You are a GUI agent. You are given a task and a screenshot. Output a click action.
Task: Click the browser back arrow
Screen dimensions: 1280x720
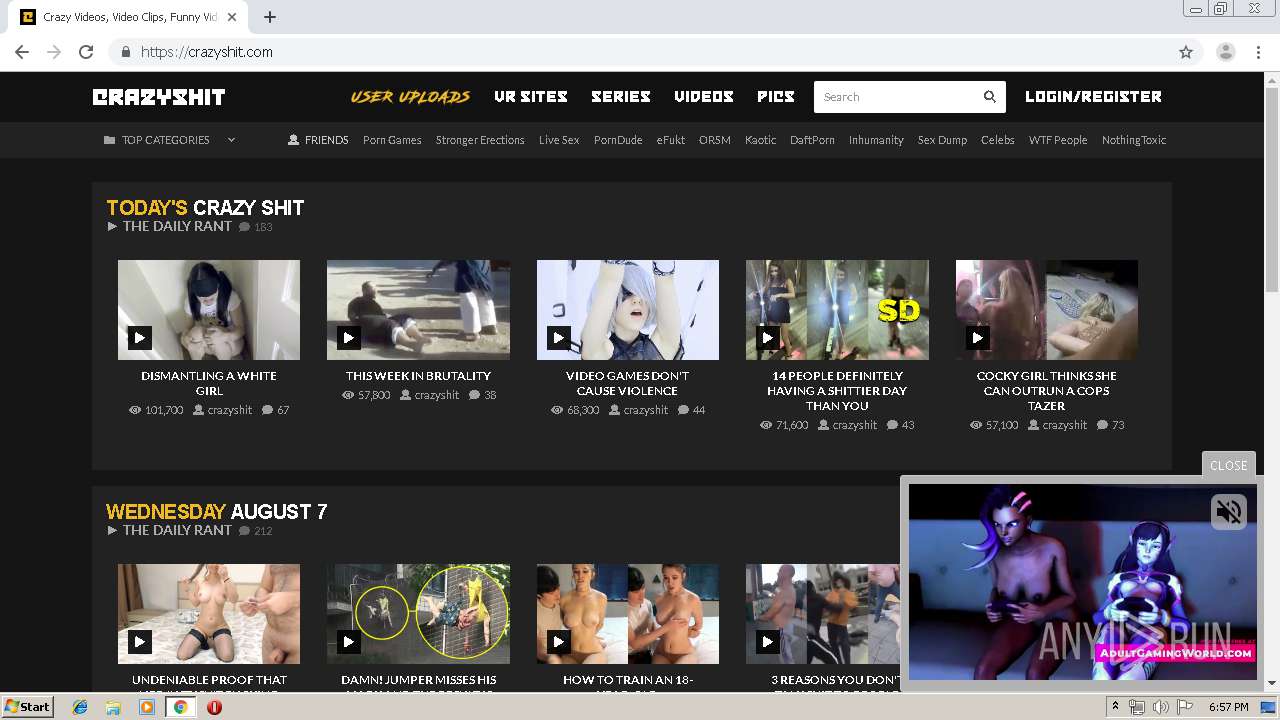[x=22, y=52]
